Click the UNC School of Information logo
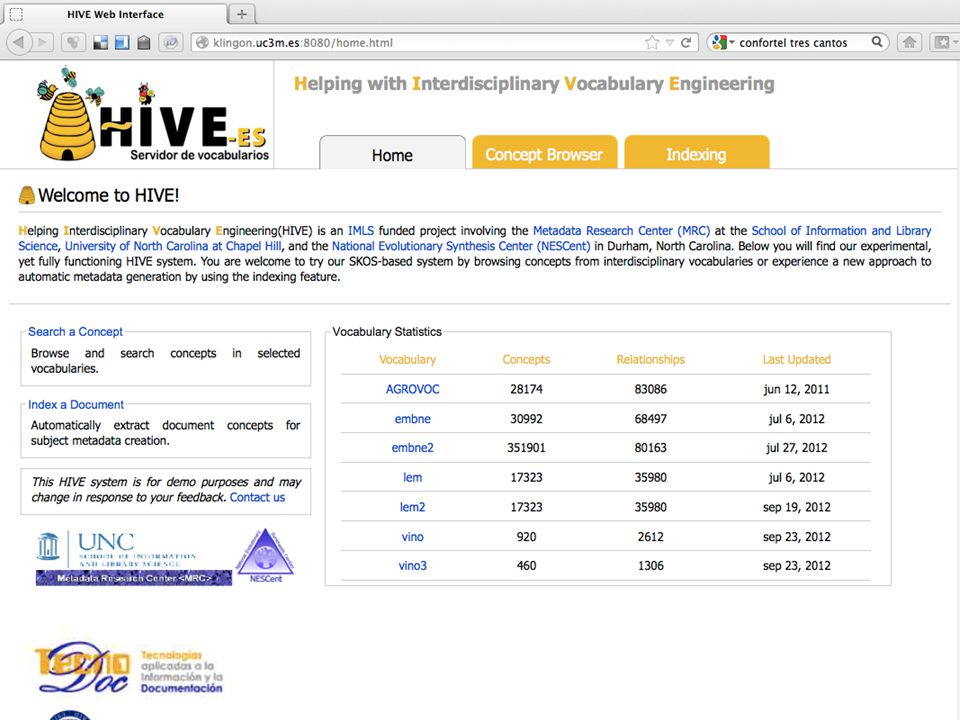 [x=116, y=548]
